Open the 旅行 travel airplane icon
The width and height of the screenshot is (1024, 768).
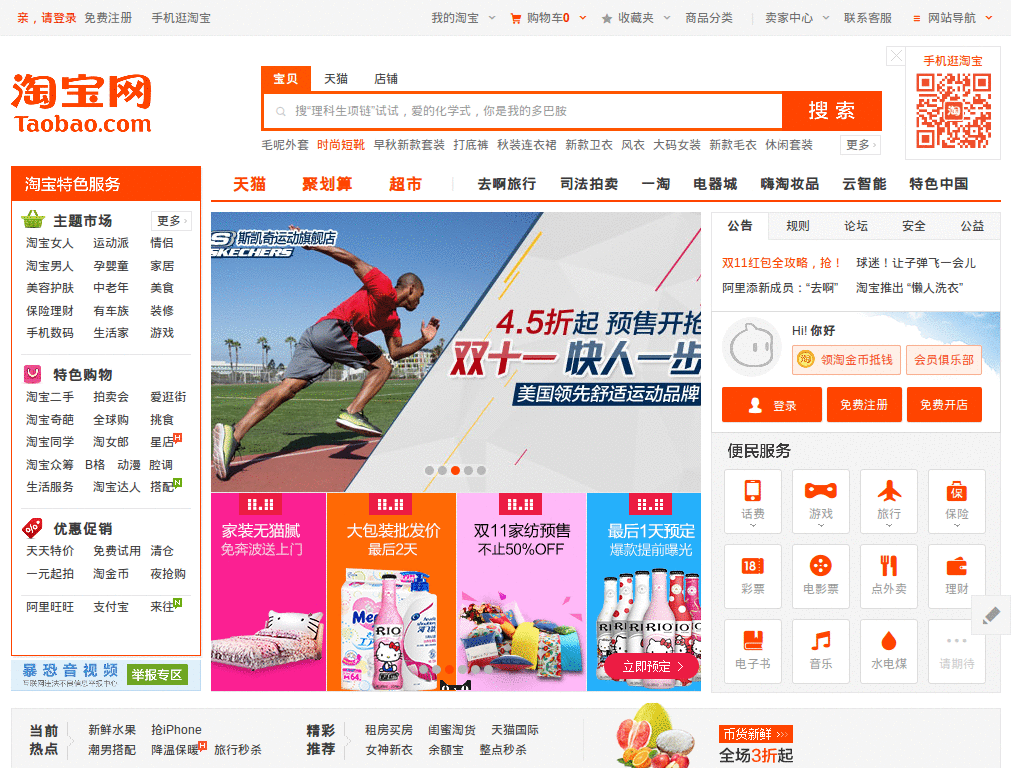click(x=888, y=500)
